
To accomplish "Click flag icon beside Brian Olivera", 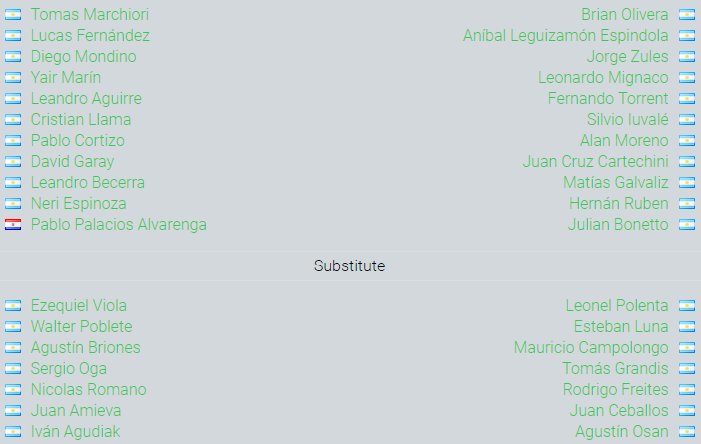I will (687, 15).
